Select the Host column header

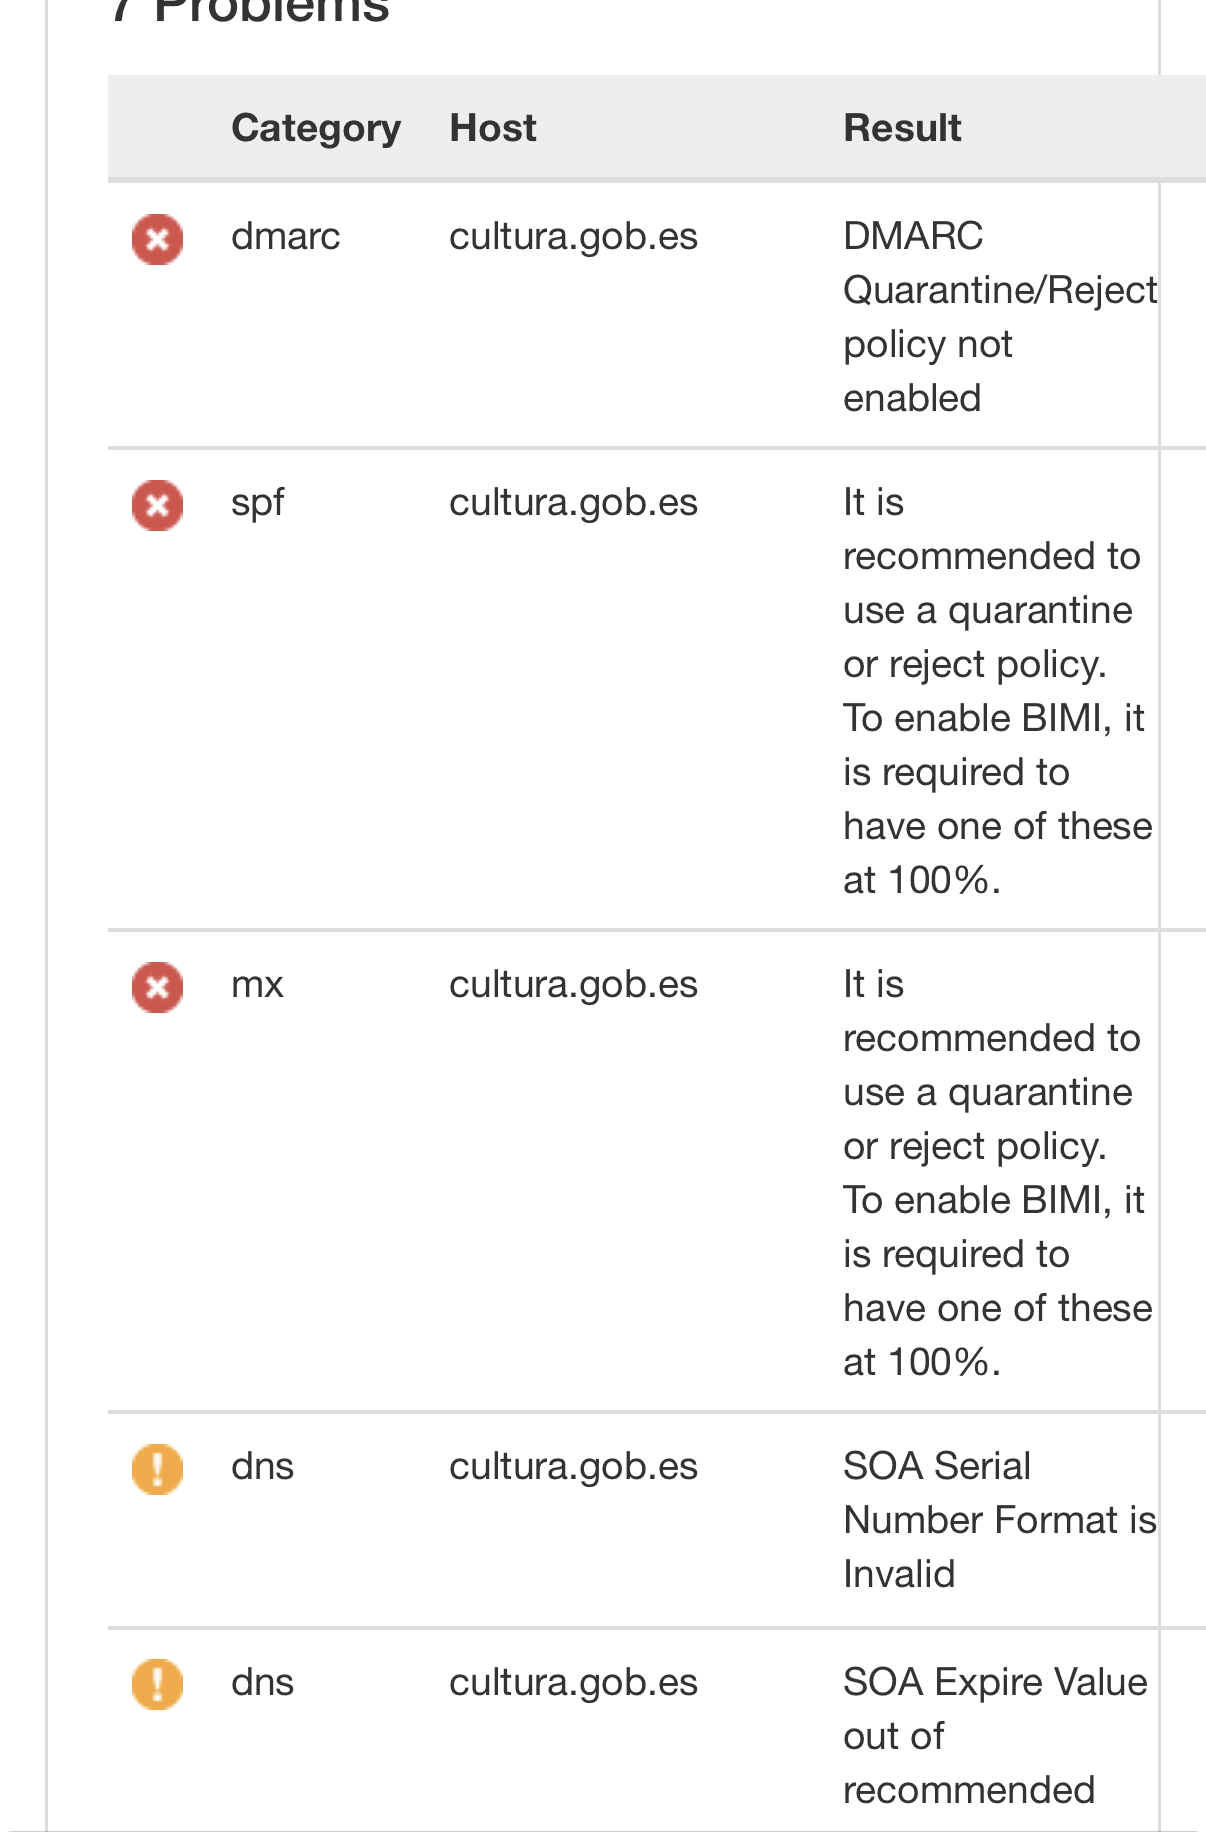pos(492,127)
